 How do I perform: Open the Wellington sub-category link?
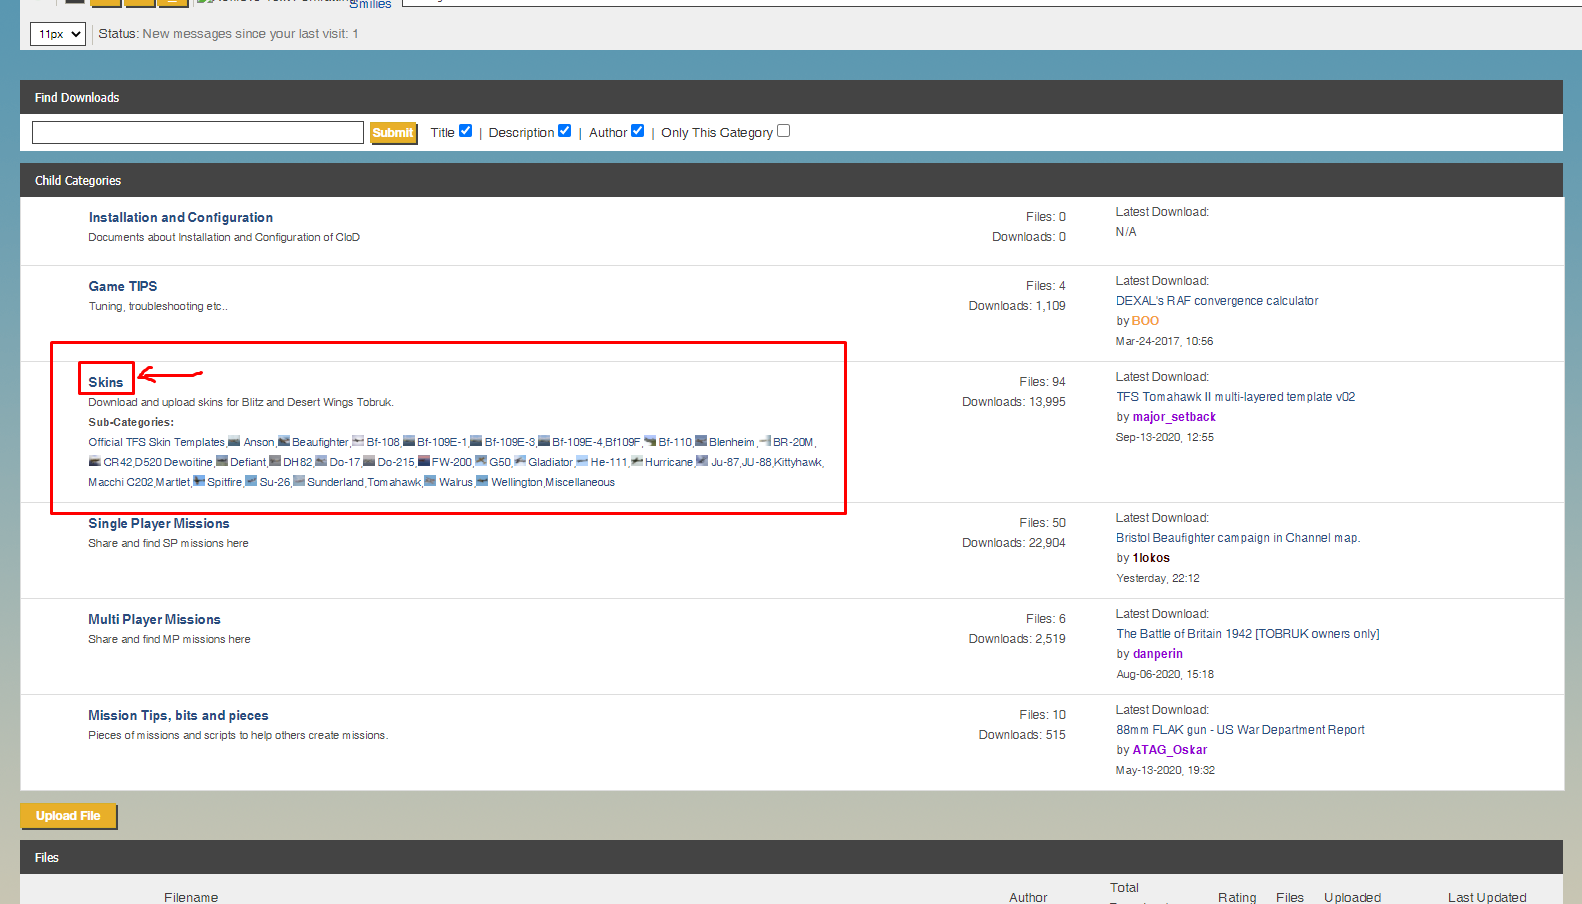tap(517, 482)
